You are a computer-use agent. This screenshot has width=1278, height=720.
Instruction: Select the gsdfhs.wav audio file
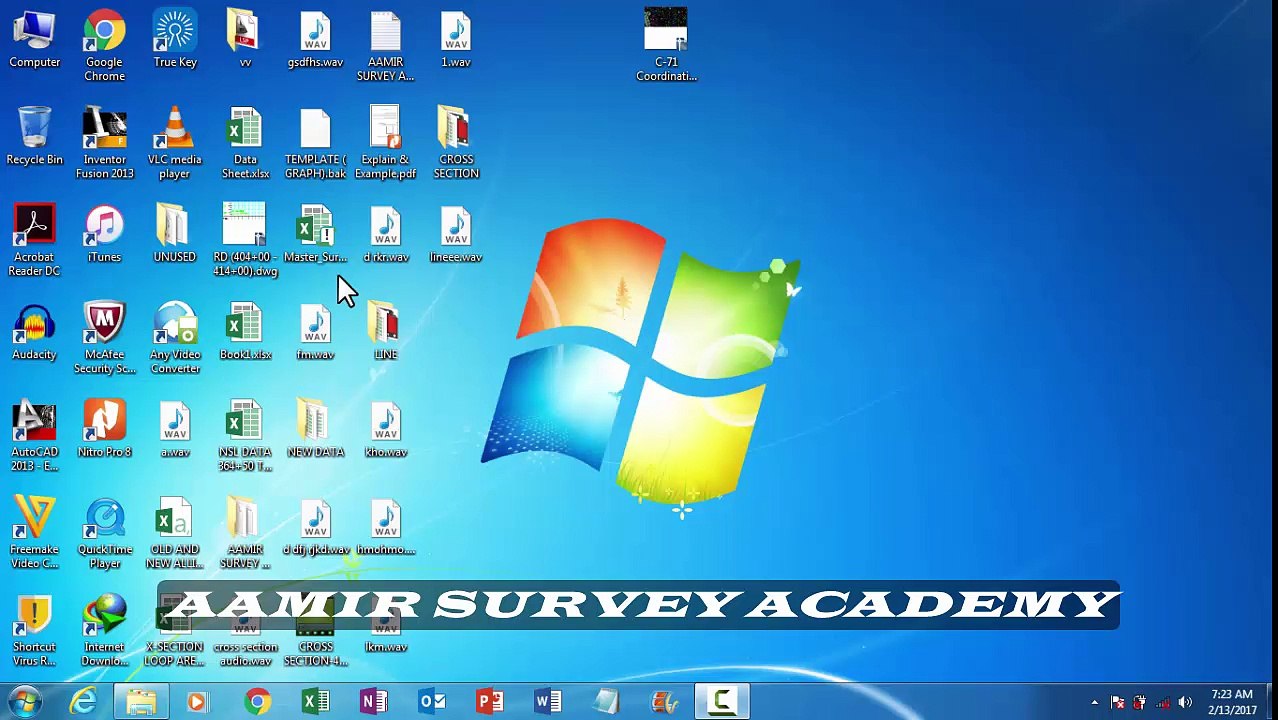pyautogui.click(x=315, y=40)
